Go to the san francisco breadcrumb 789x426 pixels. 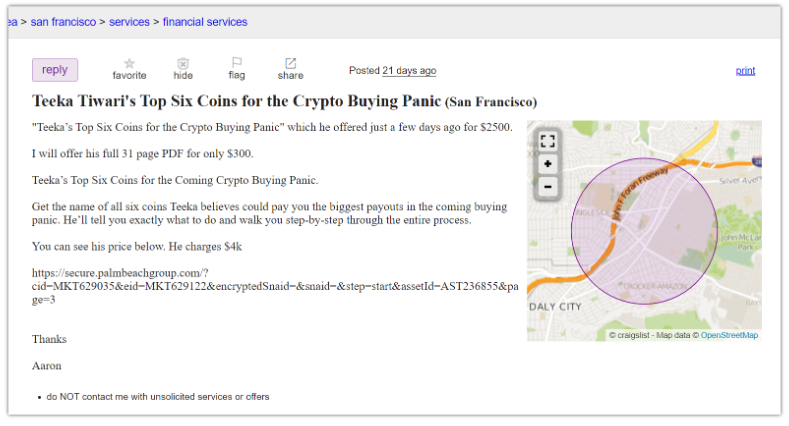coord(63,22)
